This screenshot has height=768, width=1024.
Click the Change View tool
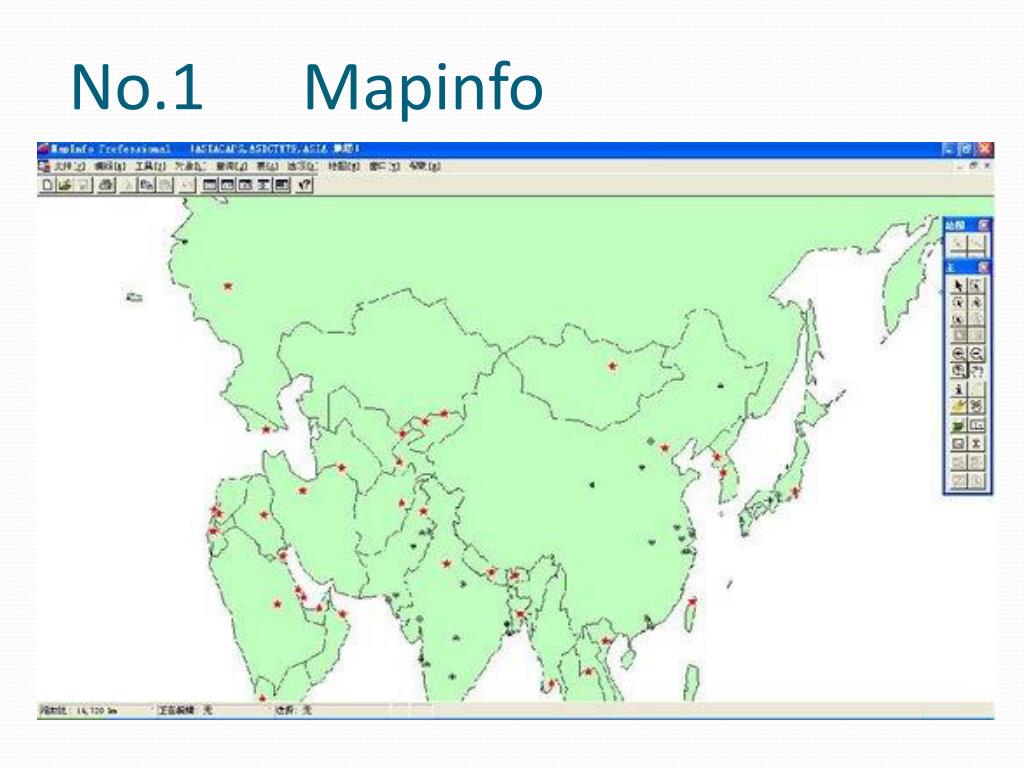coord(958,371)
